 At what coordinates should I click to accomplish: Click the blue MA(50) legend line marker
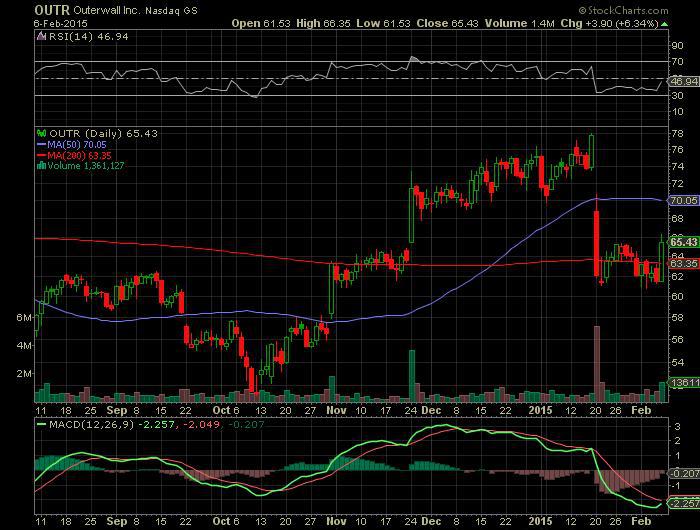(42, 145)
